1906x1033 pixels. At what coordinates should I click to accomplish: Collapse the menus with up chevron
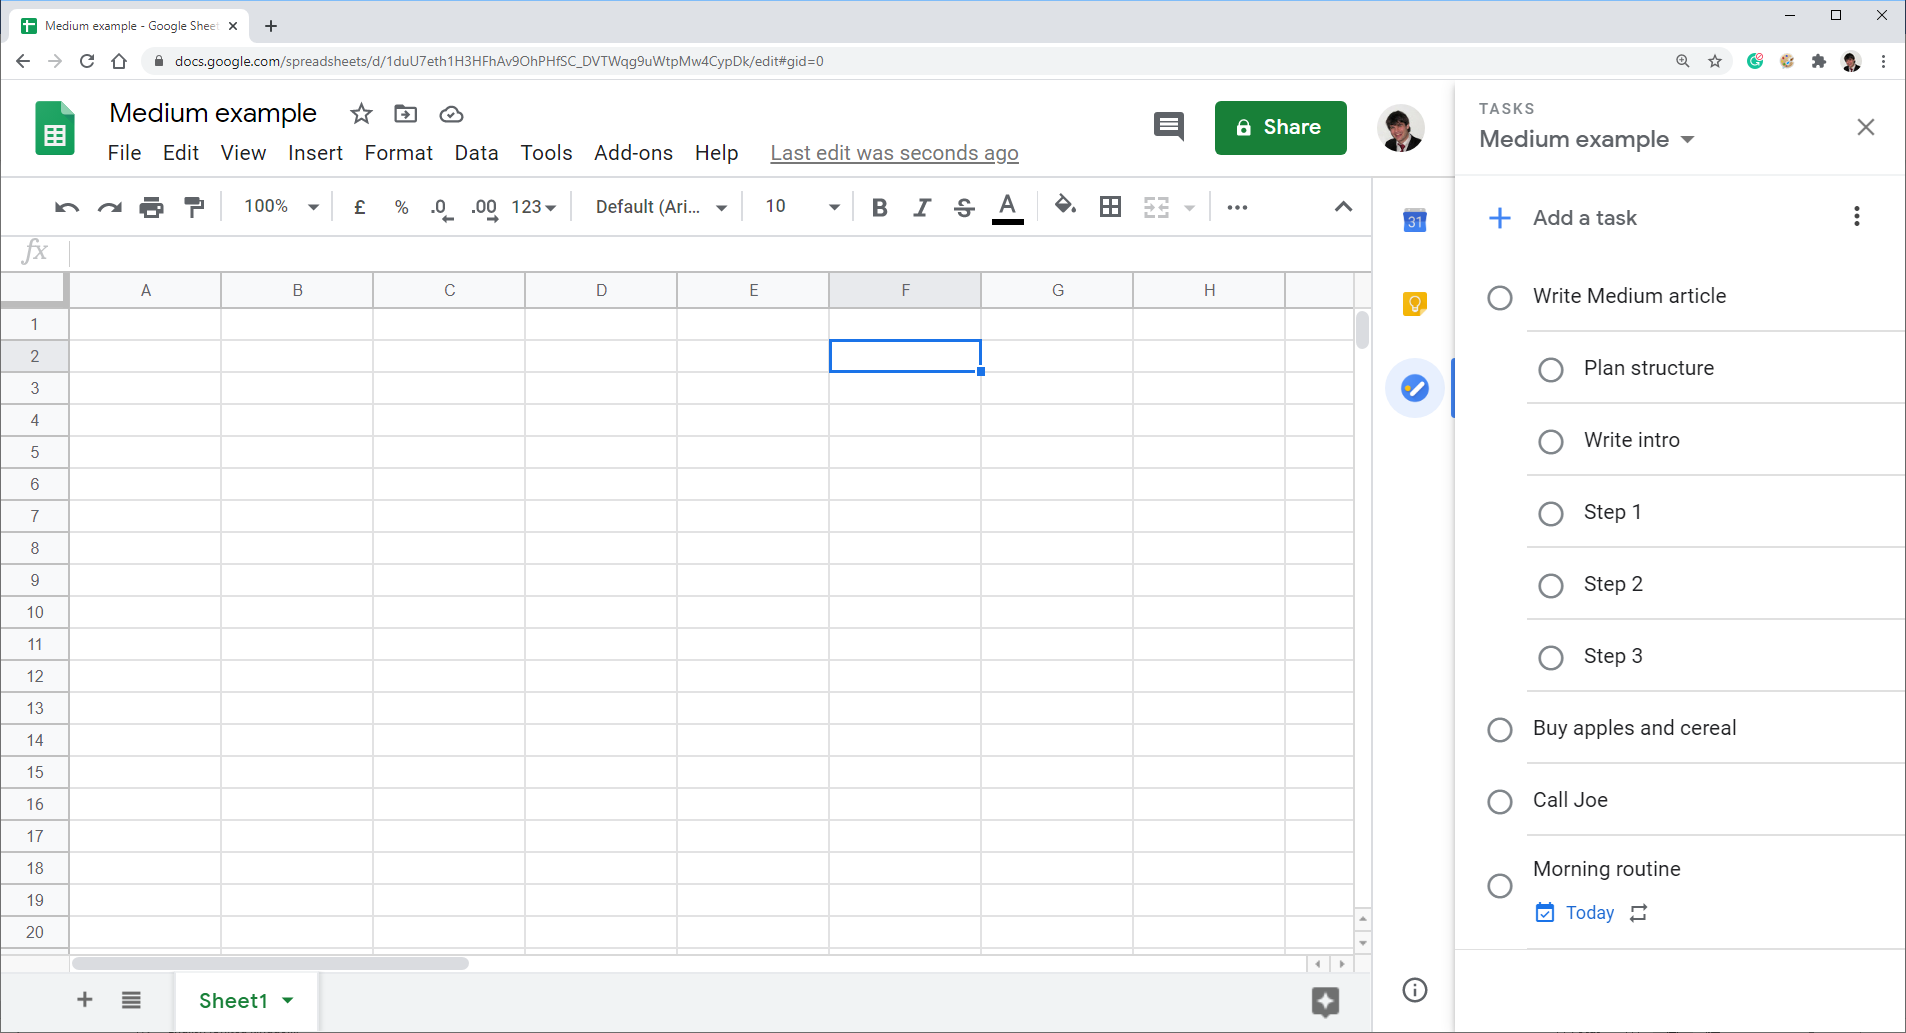click(x=1343, y=207)
